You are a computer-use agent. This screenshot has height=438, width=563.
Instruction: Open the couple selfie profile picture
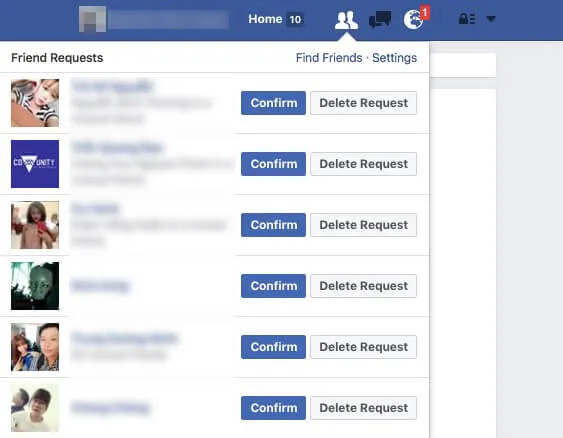[35, 347]
